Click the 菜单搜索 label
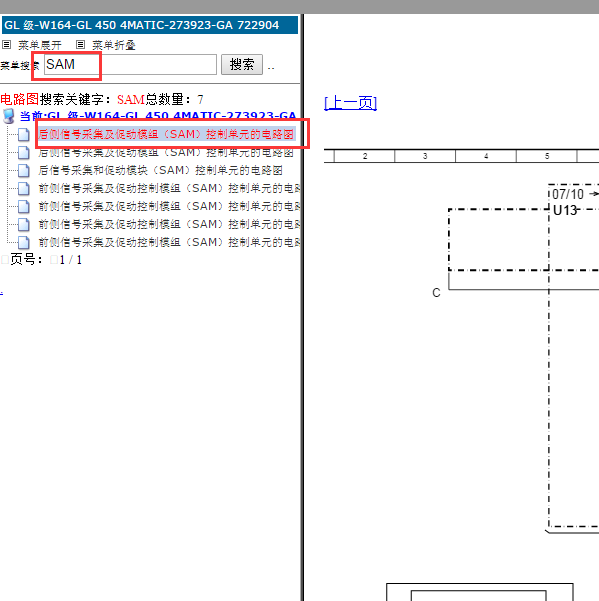 18,66
